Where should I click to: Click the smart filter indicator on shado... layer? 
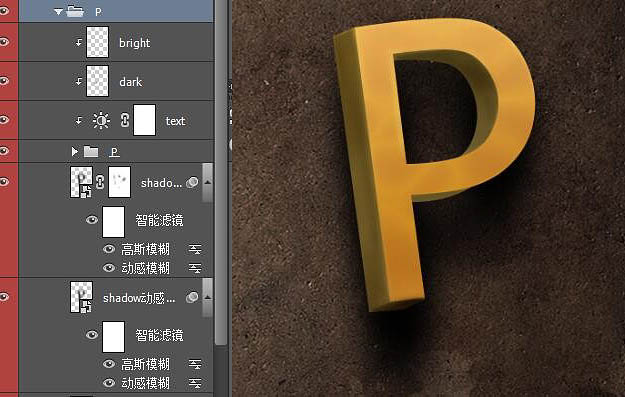pyautogui.click(x=192, y=183)
